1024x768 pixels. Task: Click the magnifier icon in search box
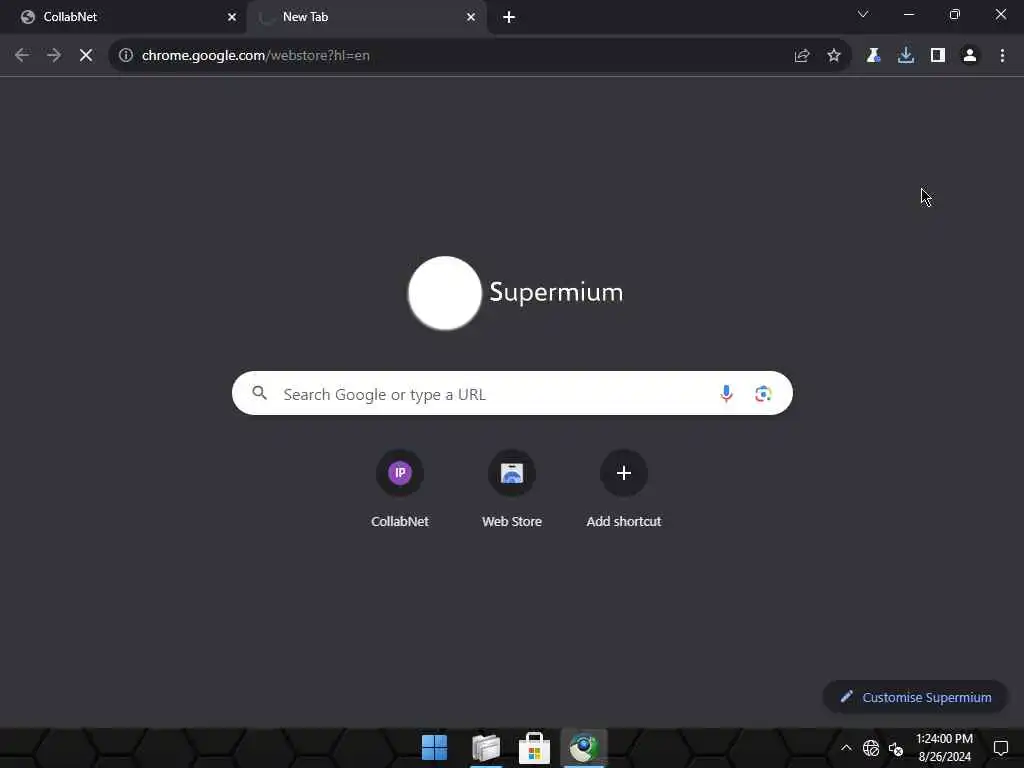pos(259,393)
